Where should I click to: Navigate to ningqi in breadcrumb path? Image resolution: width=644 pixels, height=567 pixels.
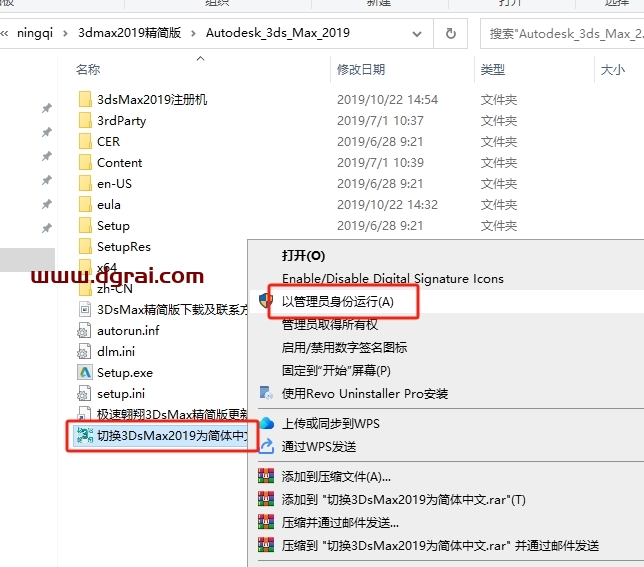[x=35, y=33]
